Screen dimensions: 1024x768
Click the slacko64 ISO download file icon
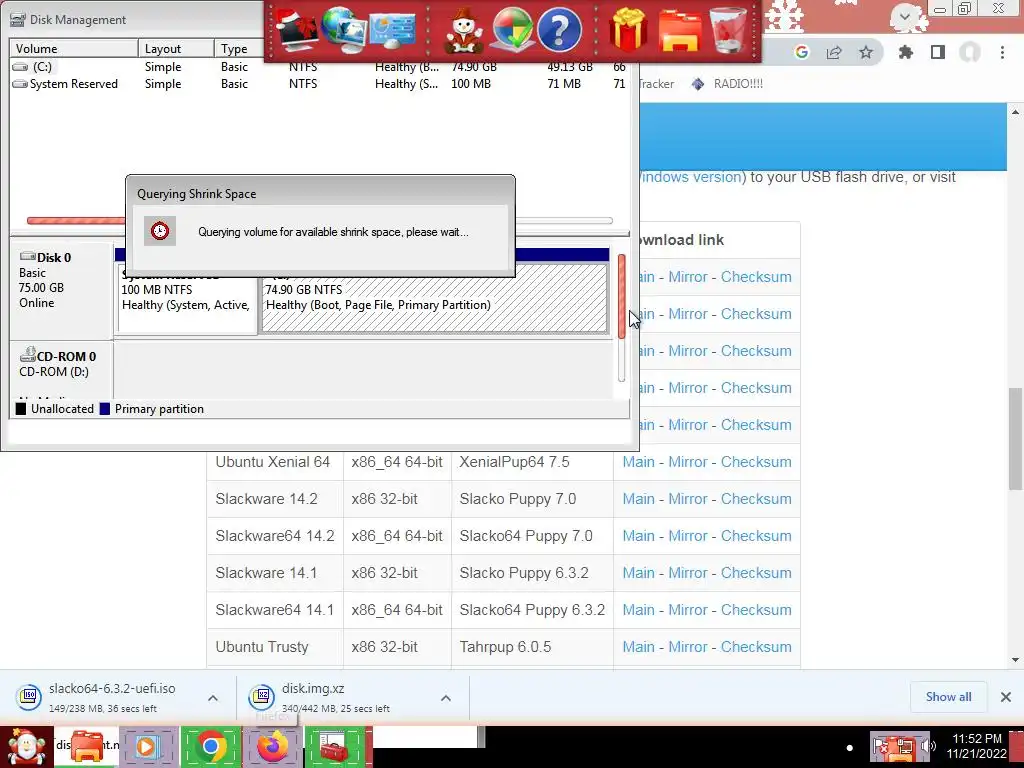(x=29, y=697)
